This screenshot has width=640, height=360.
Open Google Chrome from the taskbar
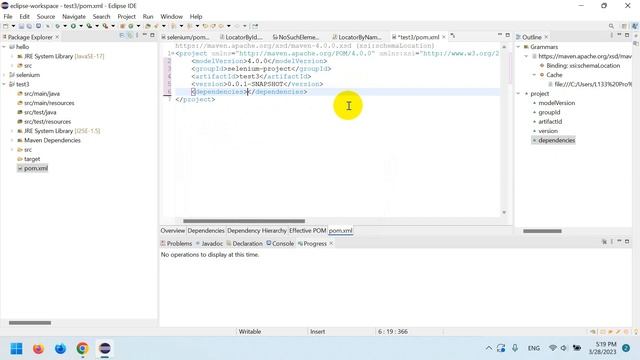82,349
